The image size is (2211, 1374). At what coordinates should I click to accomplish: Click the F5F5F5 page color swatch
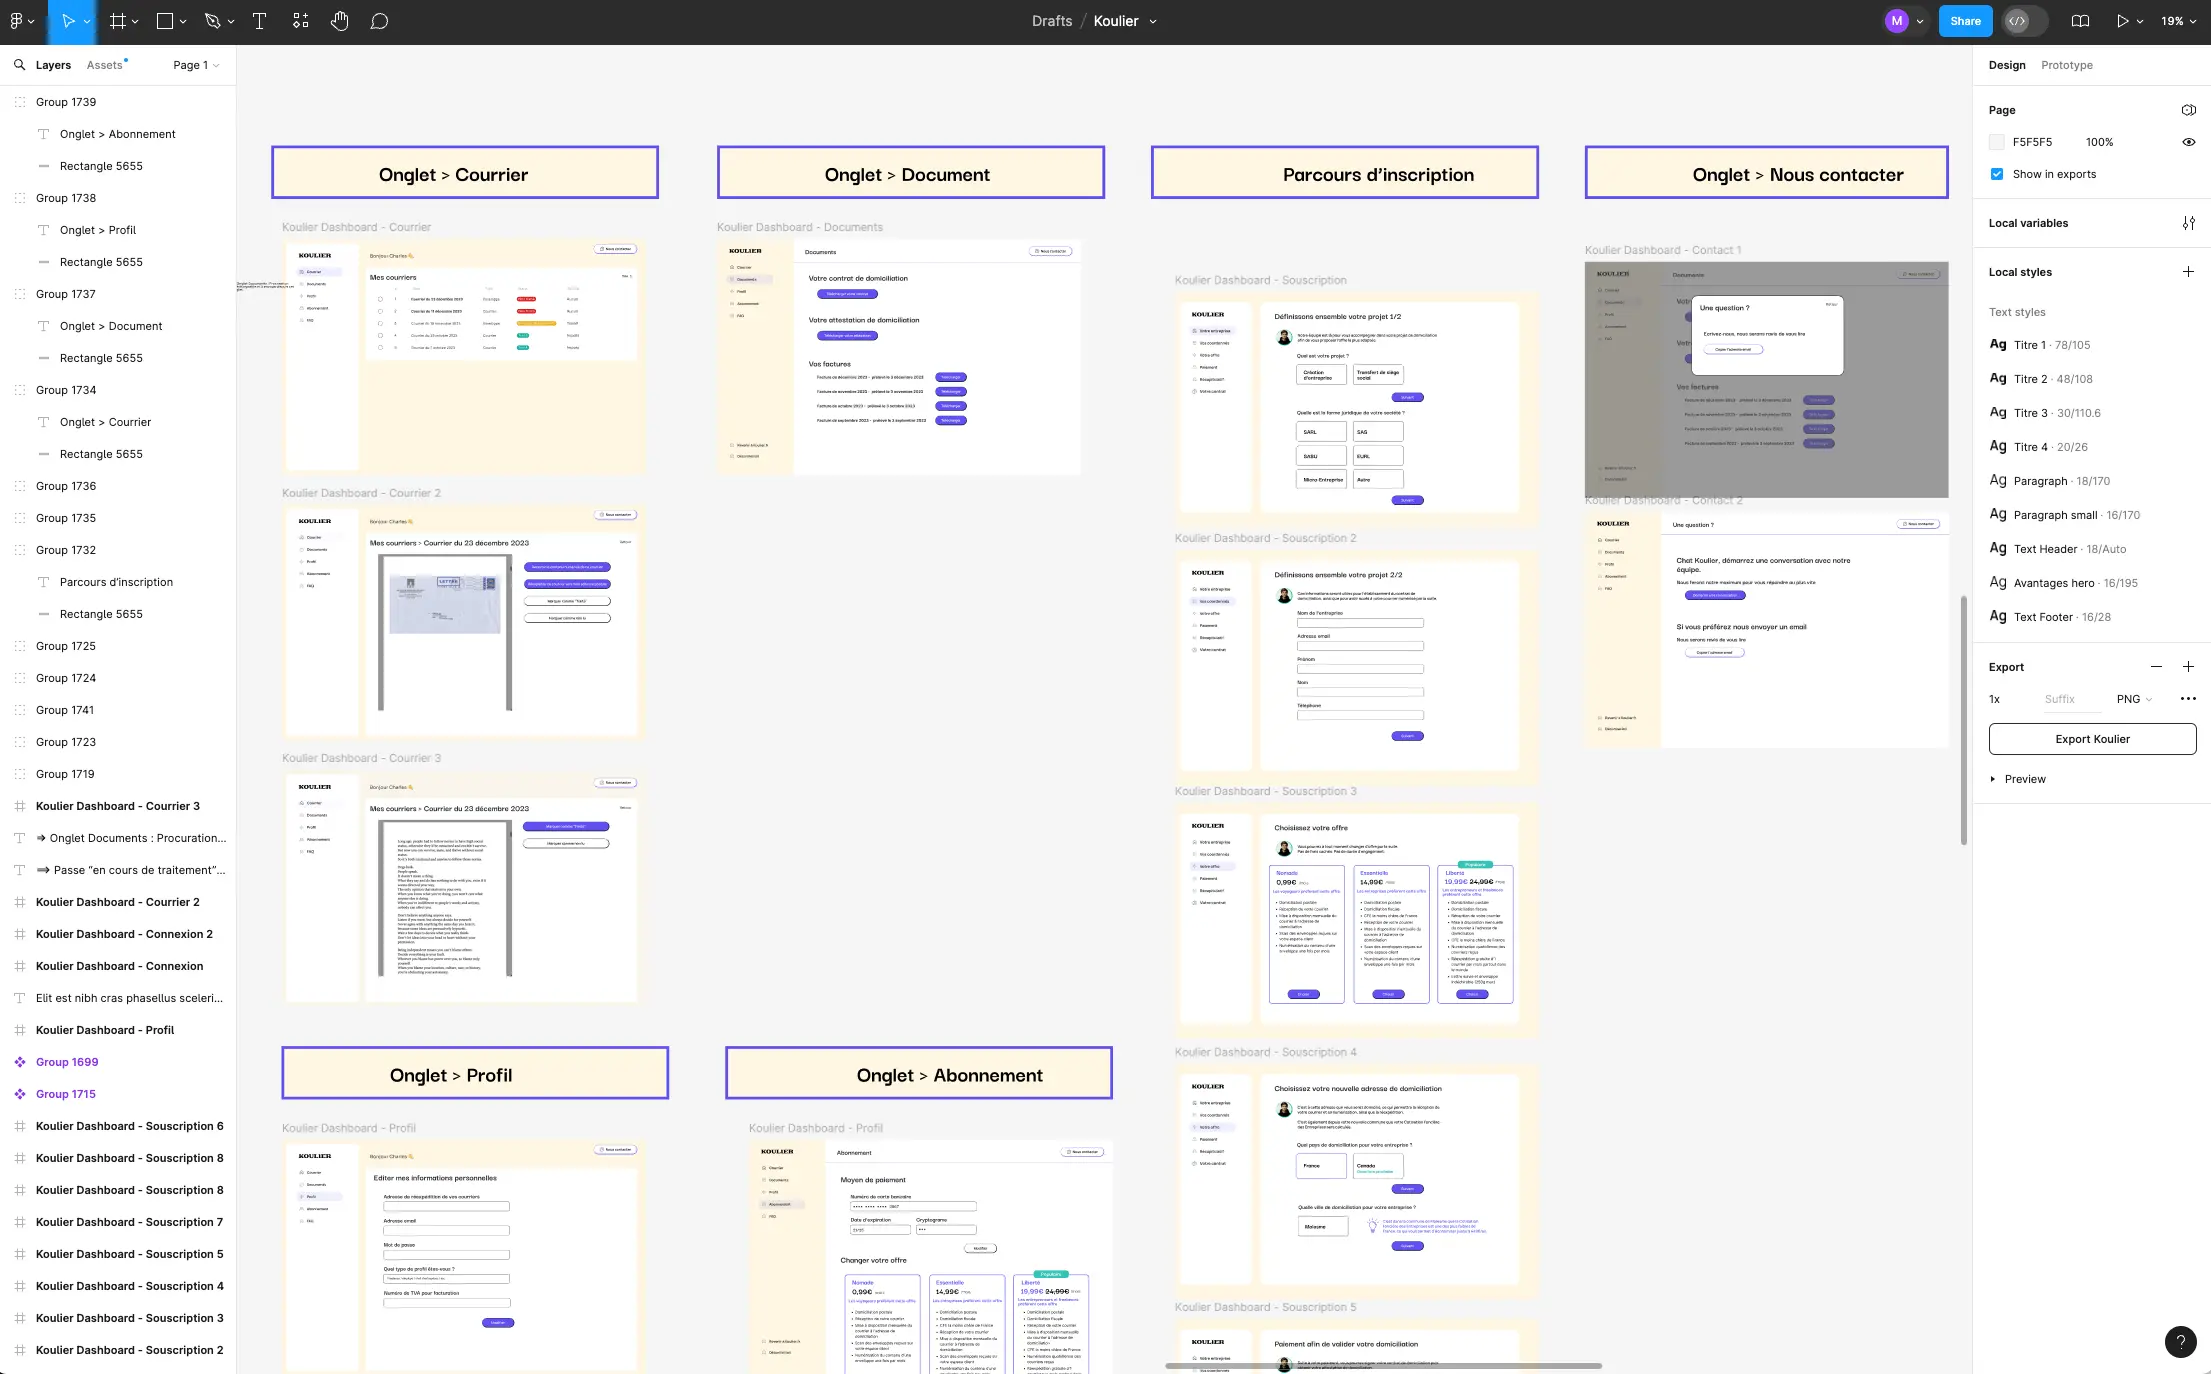coord(1997,142)
